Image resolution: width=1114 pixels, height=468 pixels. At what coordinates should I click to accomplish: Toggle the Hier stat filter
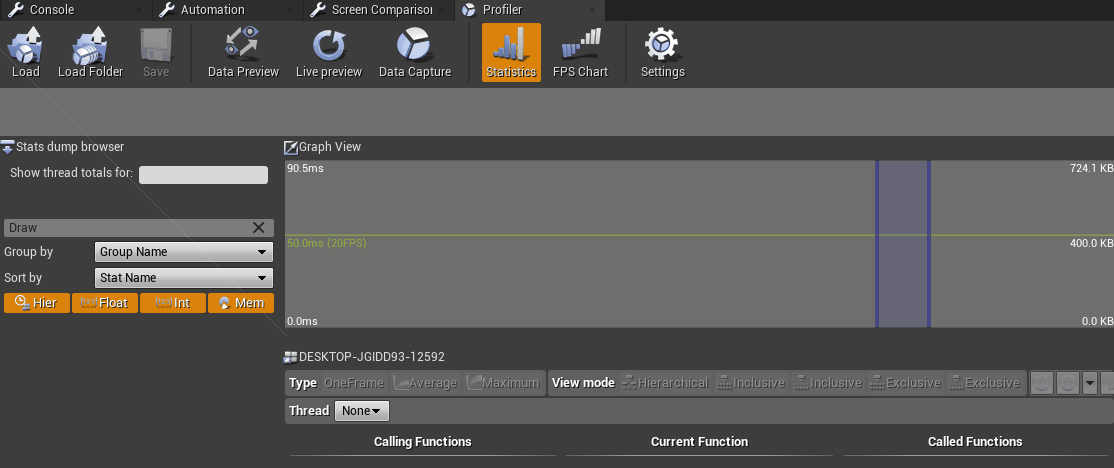37,303
